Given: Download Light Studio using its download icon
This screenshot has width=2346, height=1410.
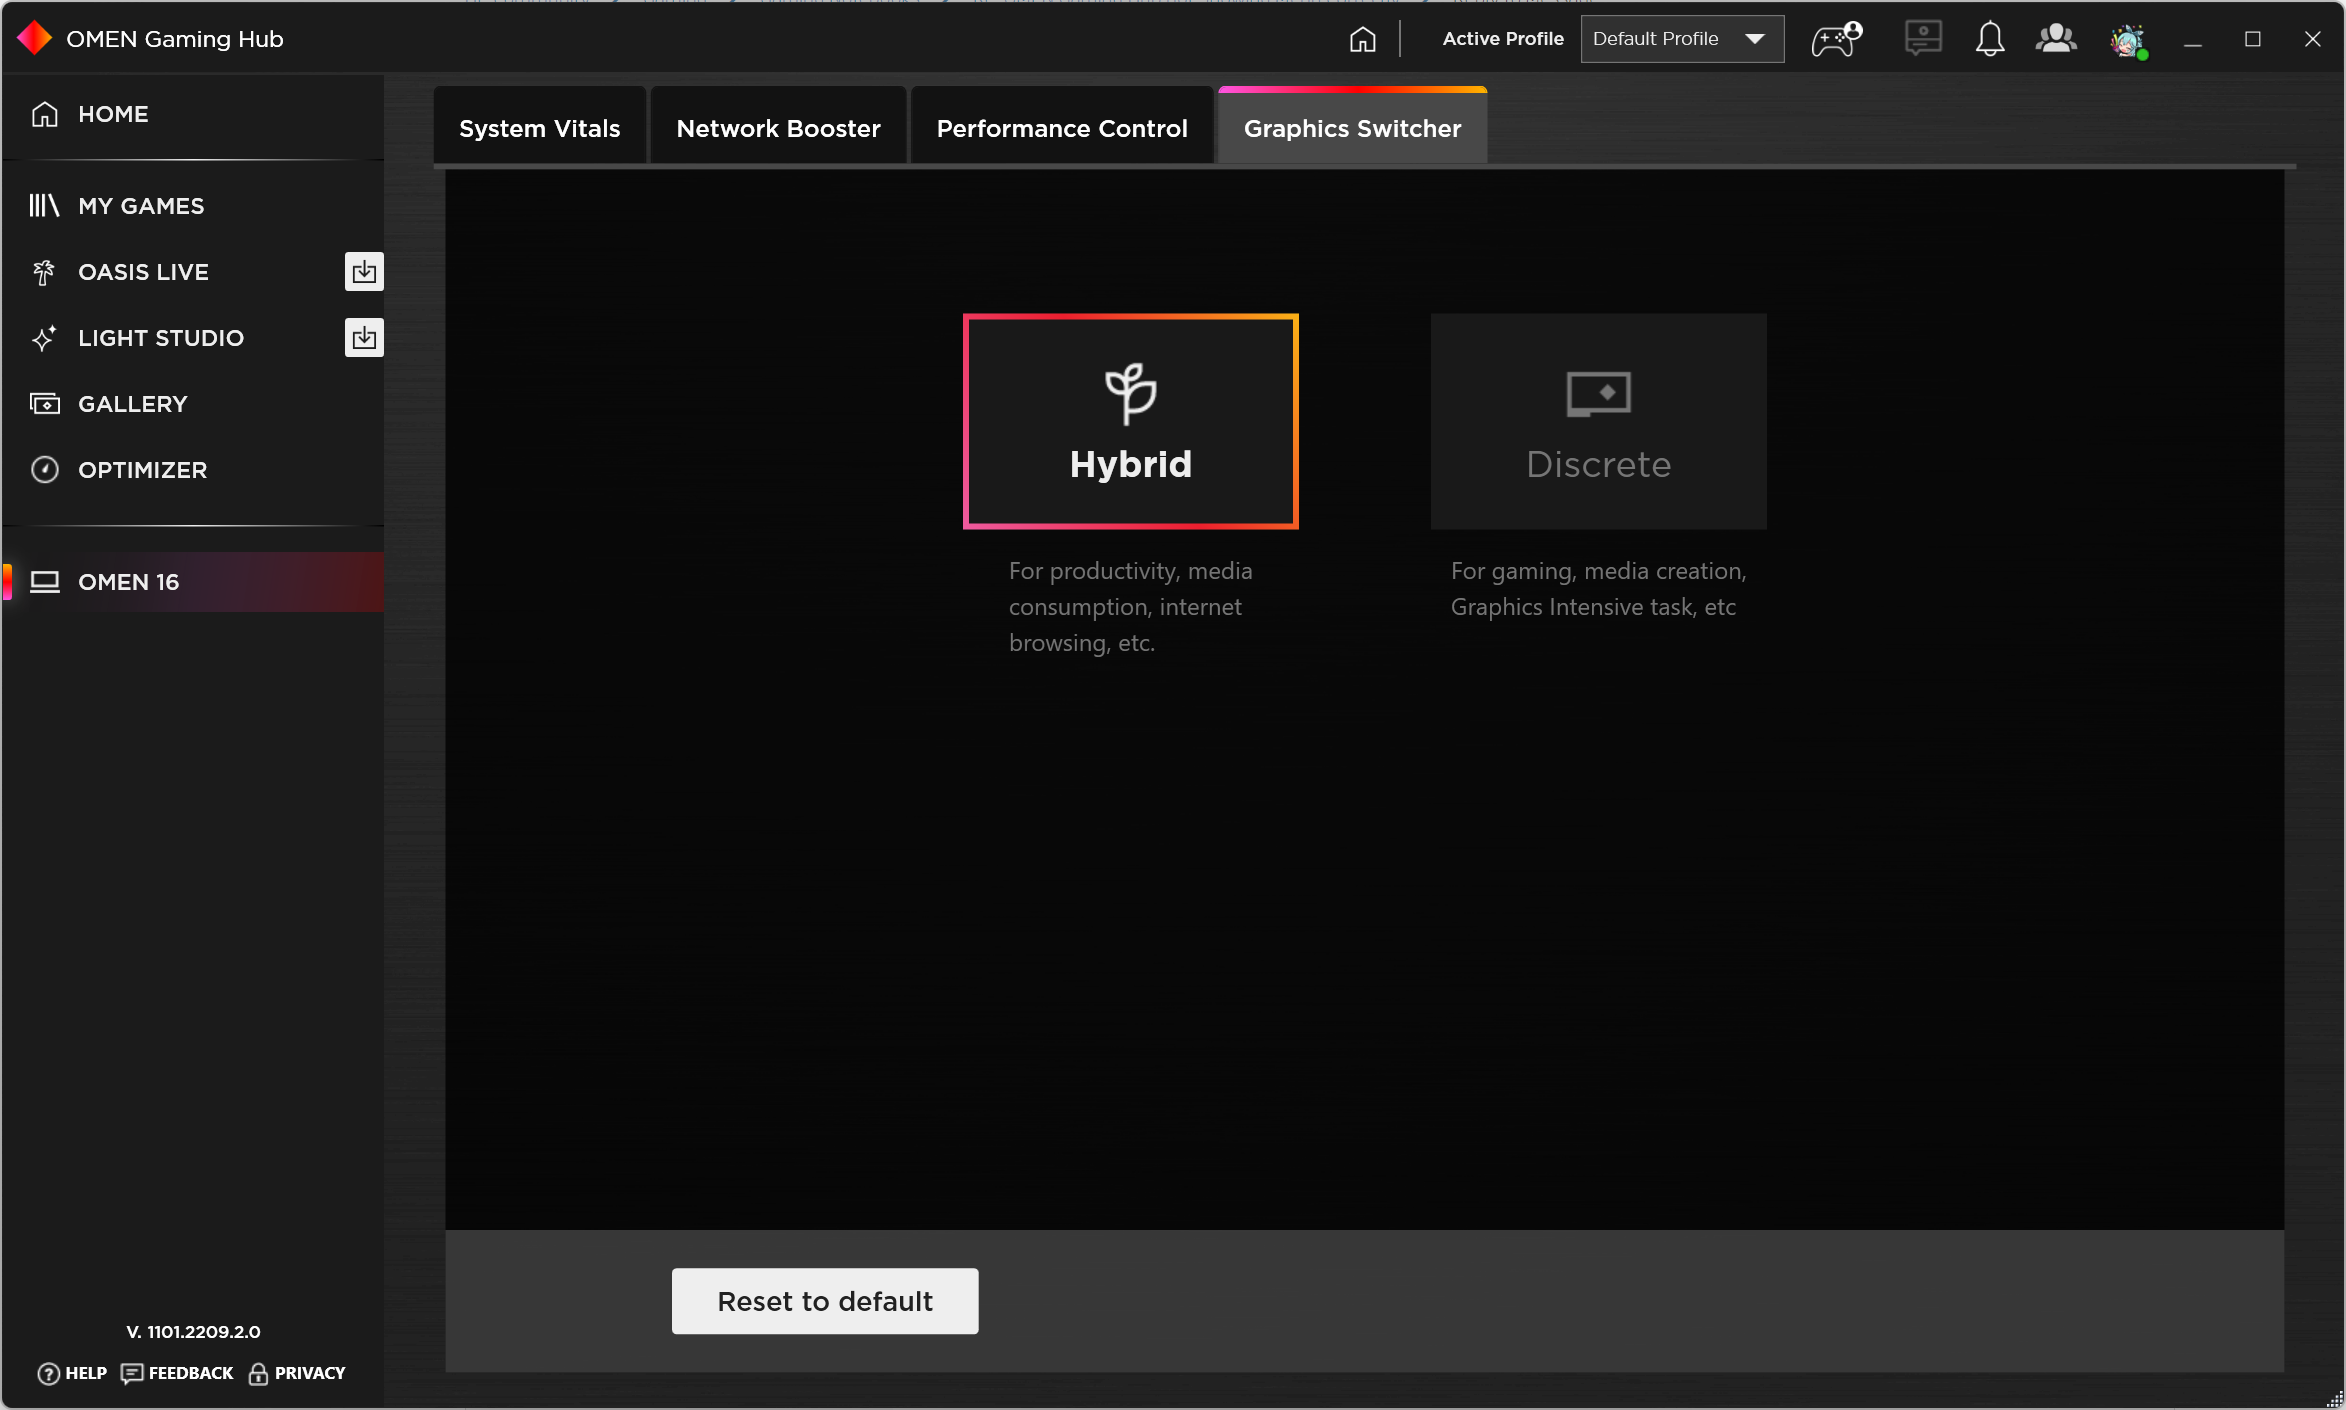Looking at the screenshot, I should pos(364,337).
